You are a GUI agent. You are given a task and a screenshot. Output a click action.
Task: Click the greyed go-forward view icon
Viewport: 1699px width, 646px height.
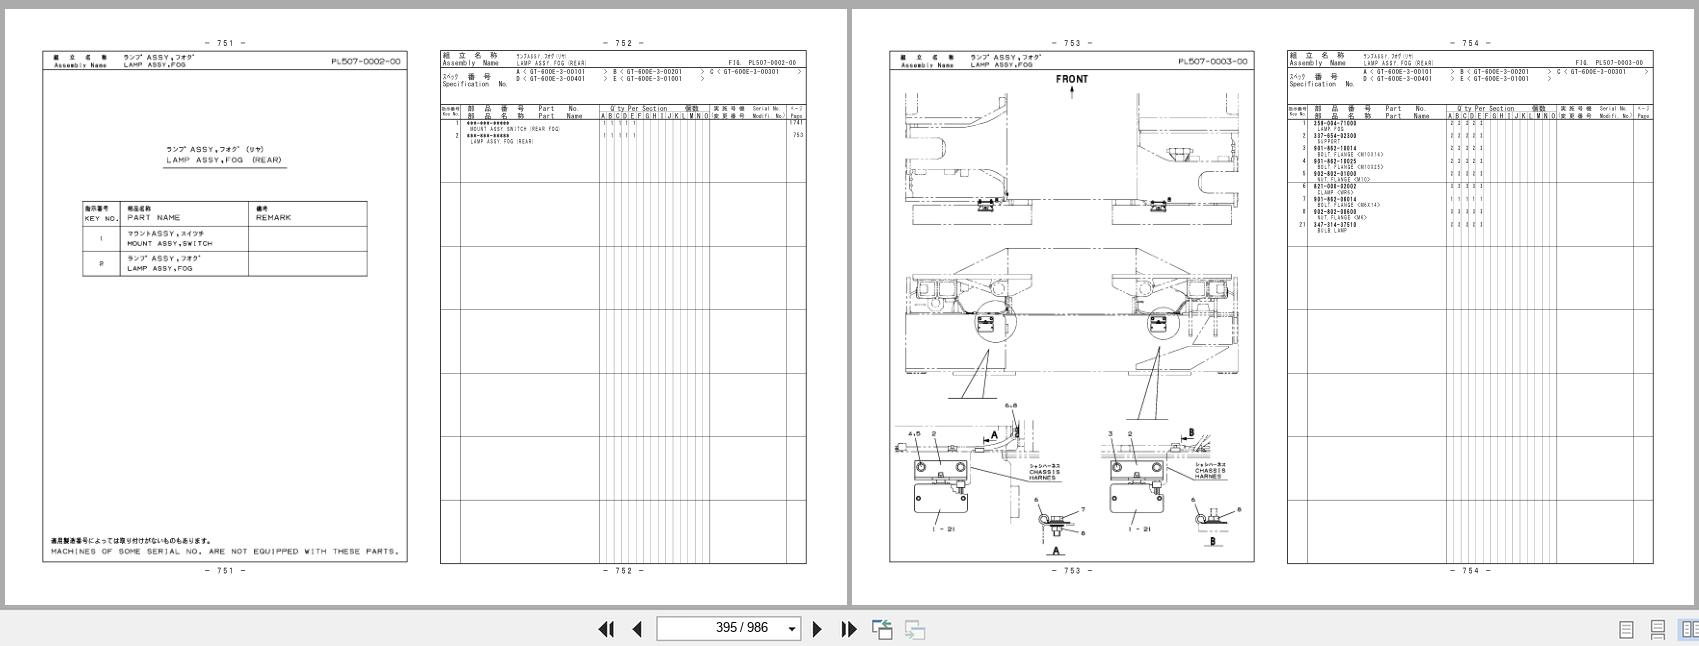tap(914, 629)
